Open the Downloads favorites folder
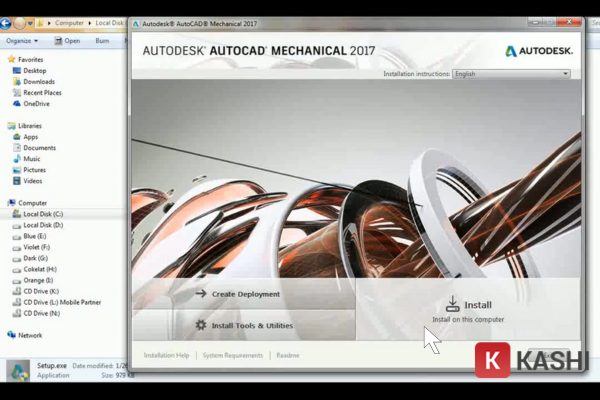 [x=39, y=82]
